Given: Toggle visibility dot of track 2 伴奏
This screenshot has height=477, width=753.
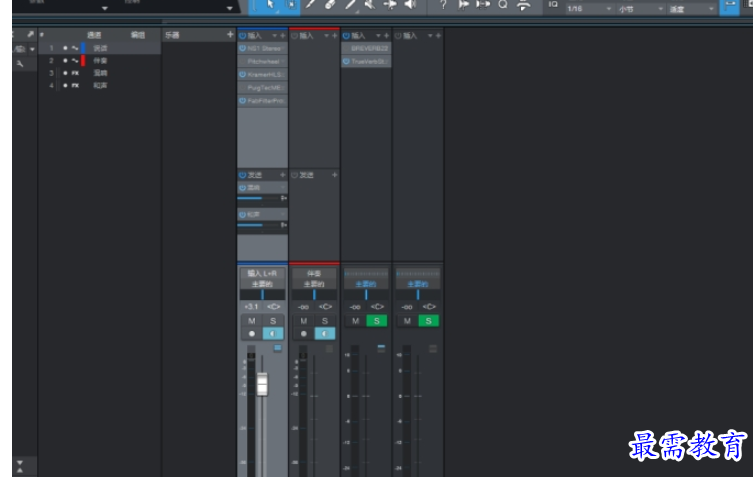Looking at the screenshot, I should pyautogui.click(x=65, y=61).
